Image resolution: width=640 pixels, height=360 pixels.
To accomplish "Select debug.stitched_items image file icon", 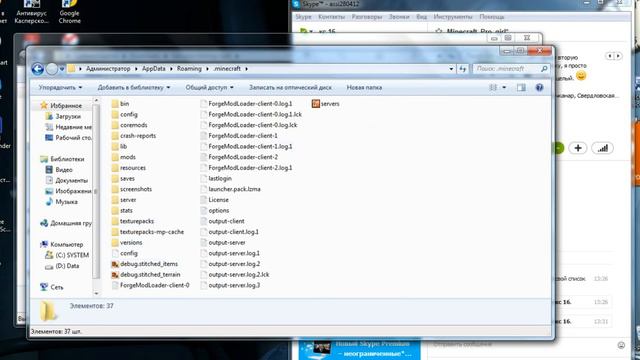I will click(x=115, y=264).
